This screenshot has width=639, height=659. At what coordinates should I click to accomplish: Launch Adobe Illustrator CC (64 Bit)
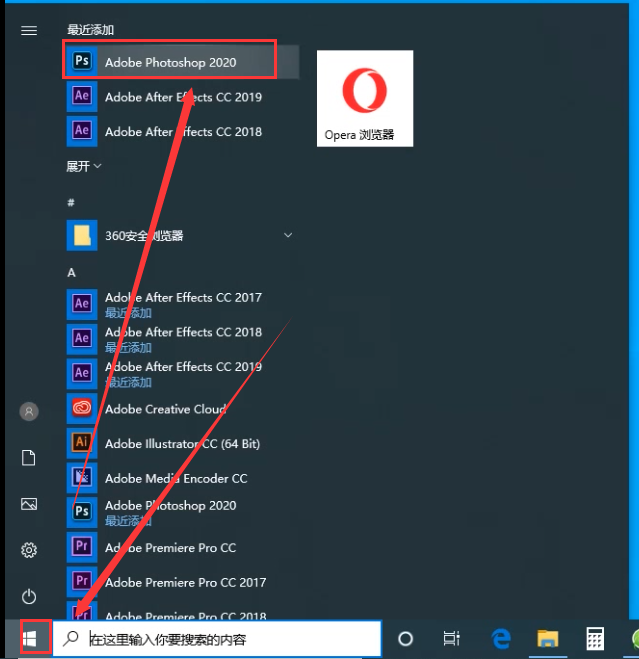pyautogui.click(x=182, y=443)
